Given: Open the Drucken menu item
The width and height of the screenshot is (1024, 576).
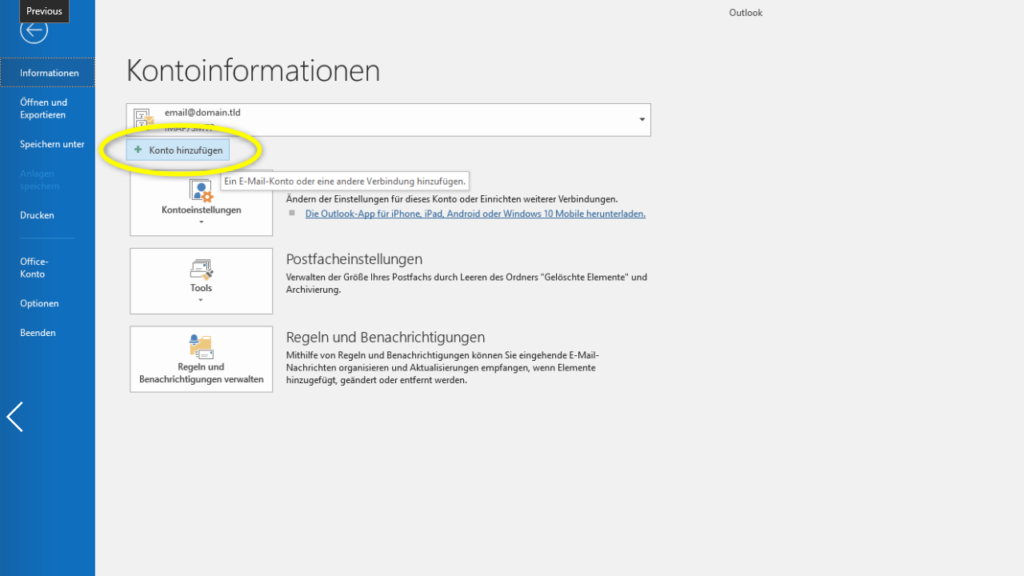Looking at the screenshot, I should click(x=37, y=215).
